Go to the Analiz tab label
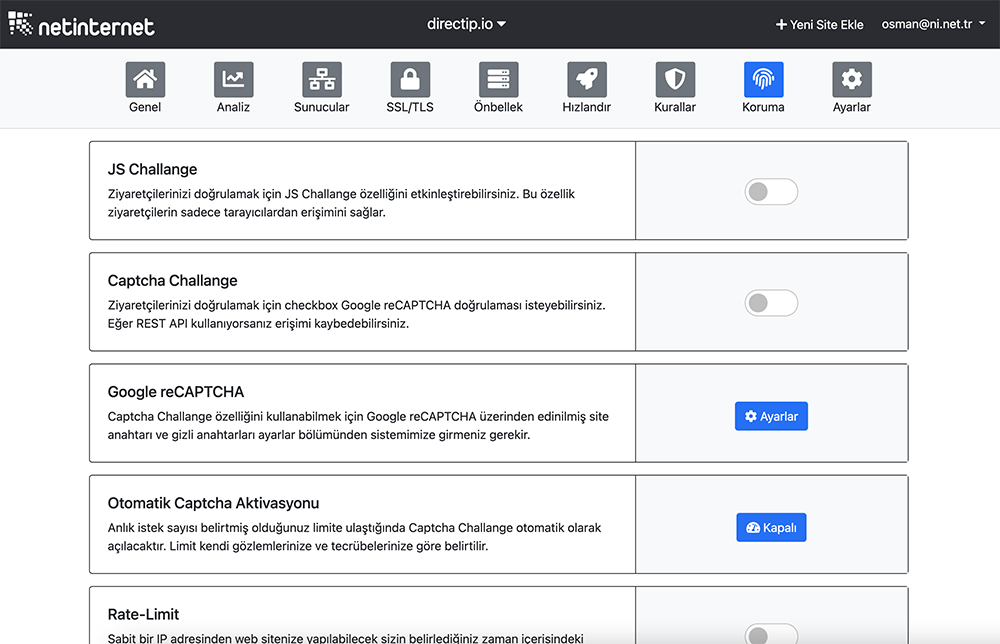The height and width of the screenshot is (644, 1000). pos(233,107)
